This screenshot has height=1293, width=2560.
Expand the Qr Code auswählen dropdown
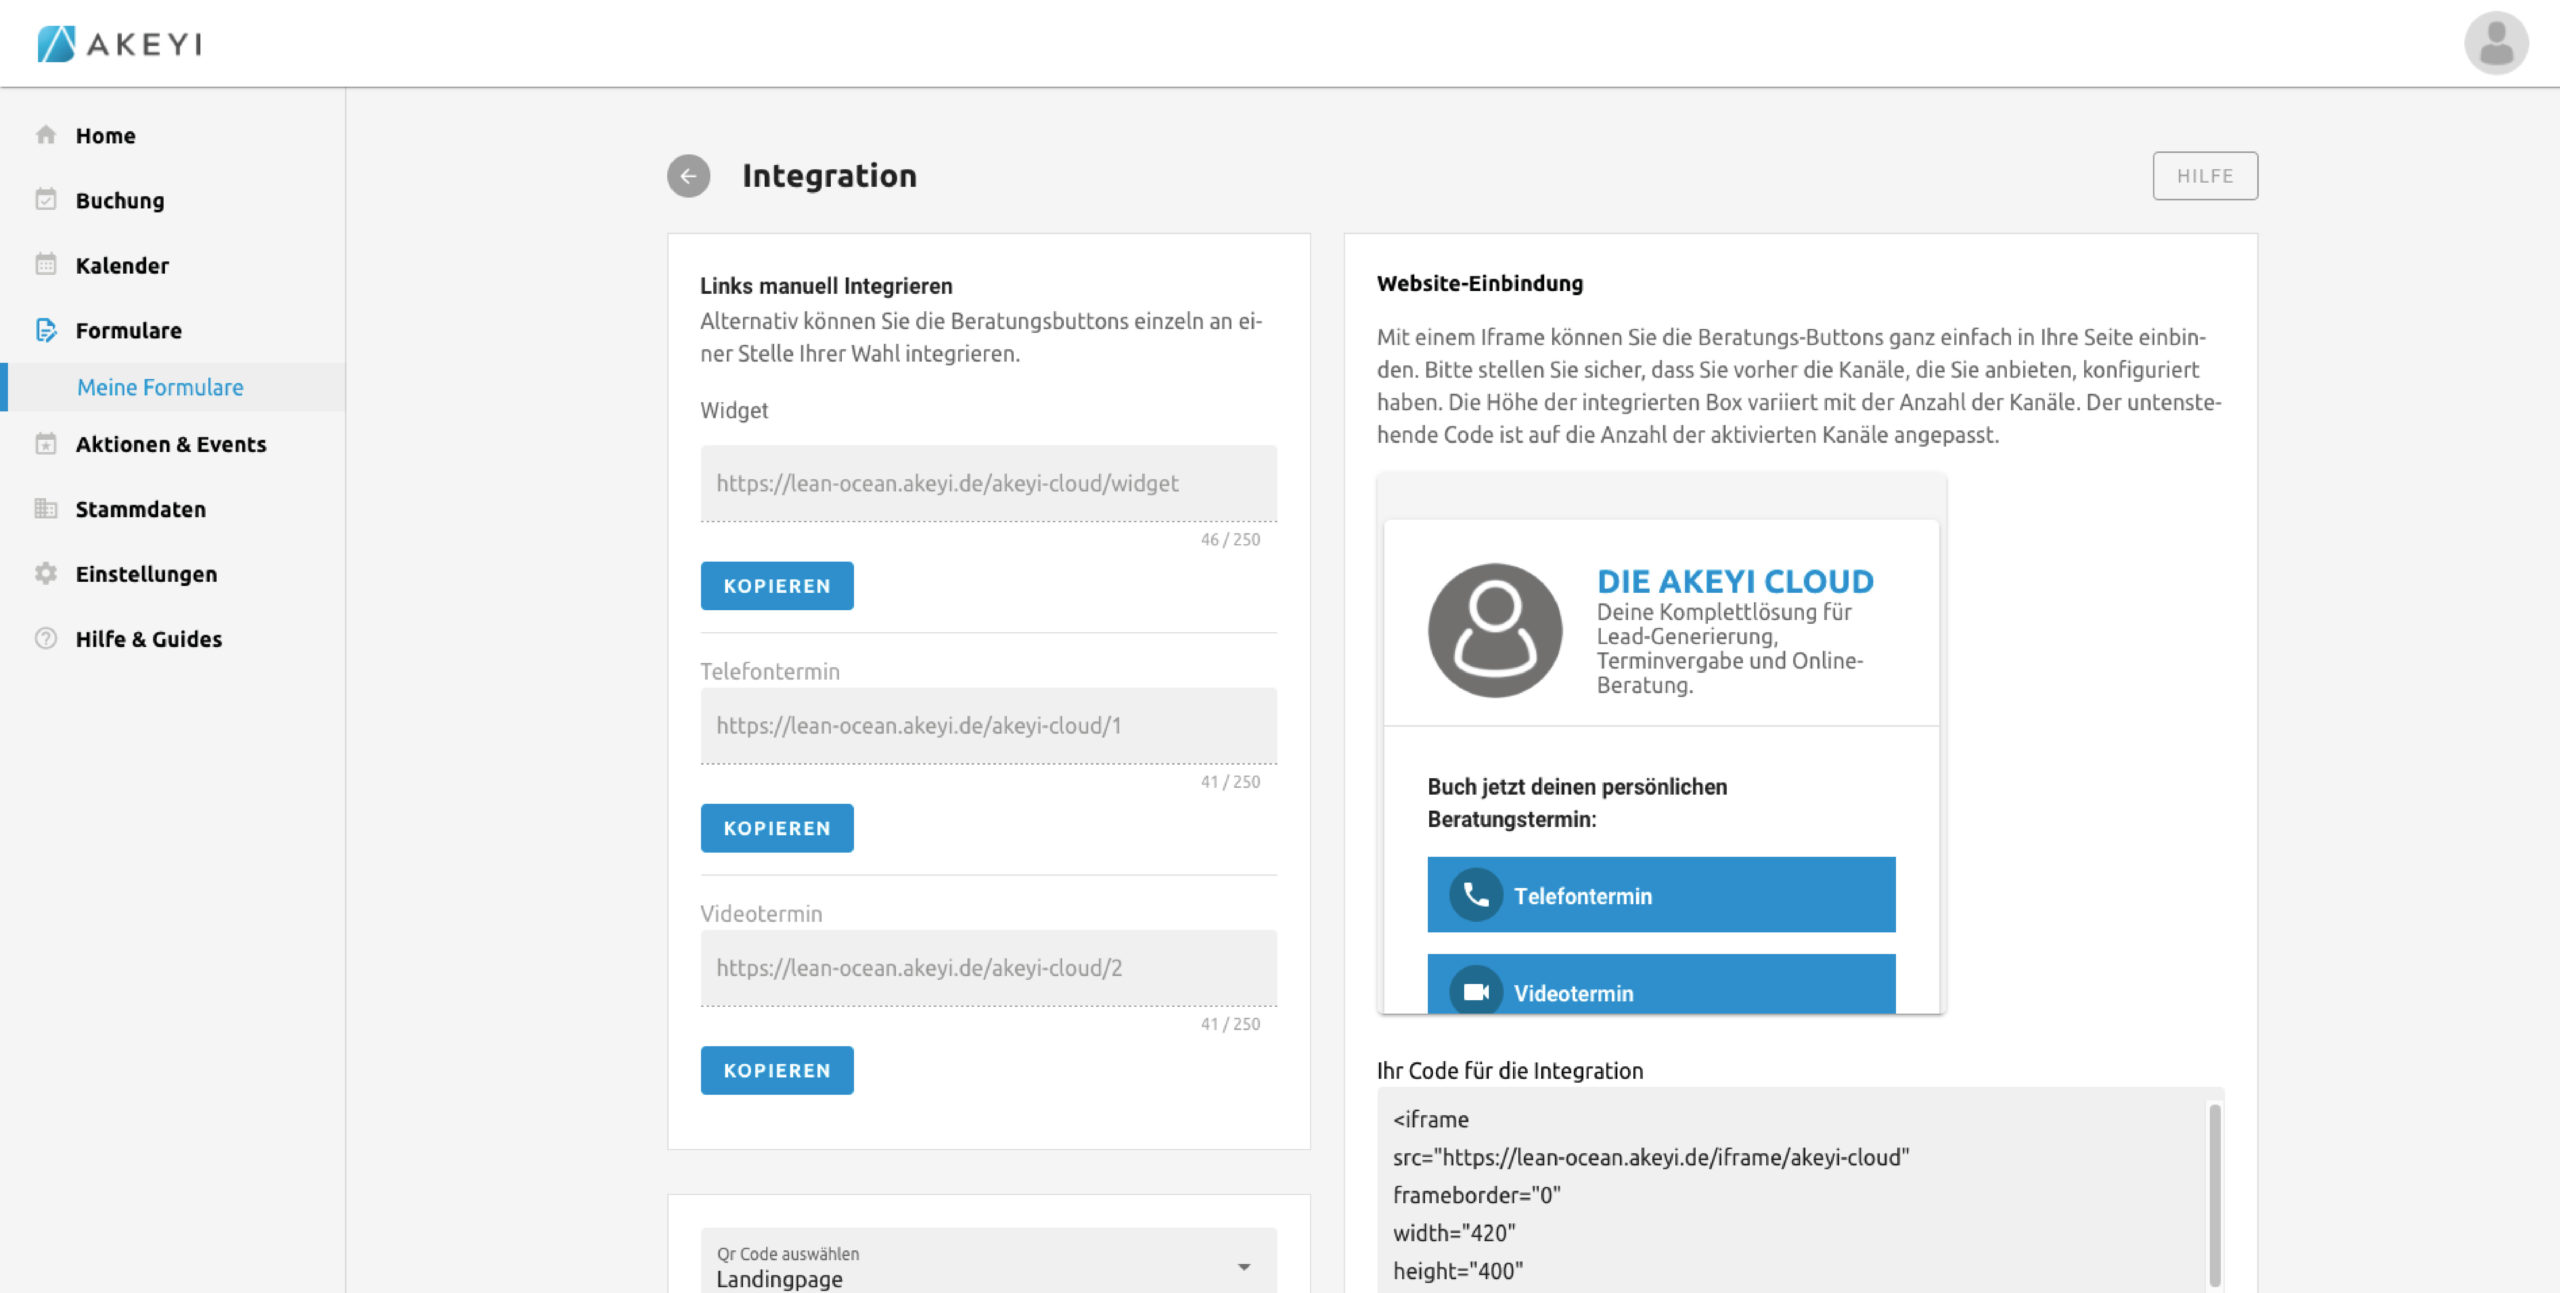point(1243,1267)
